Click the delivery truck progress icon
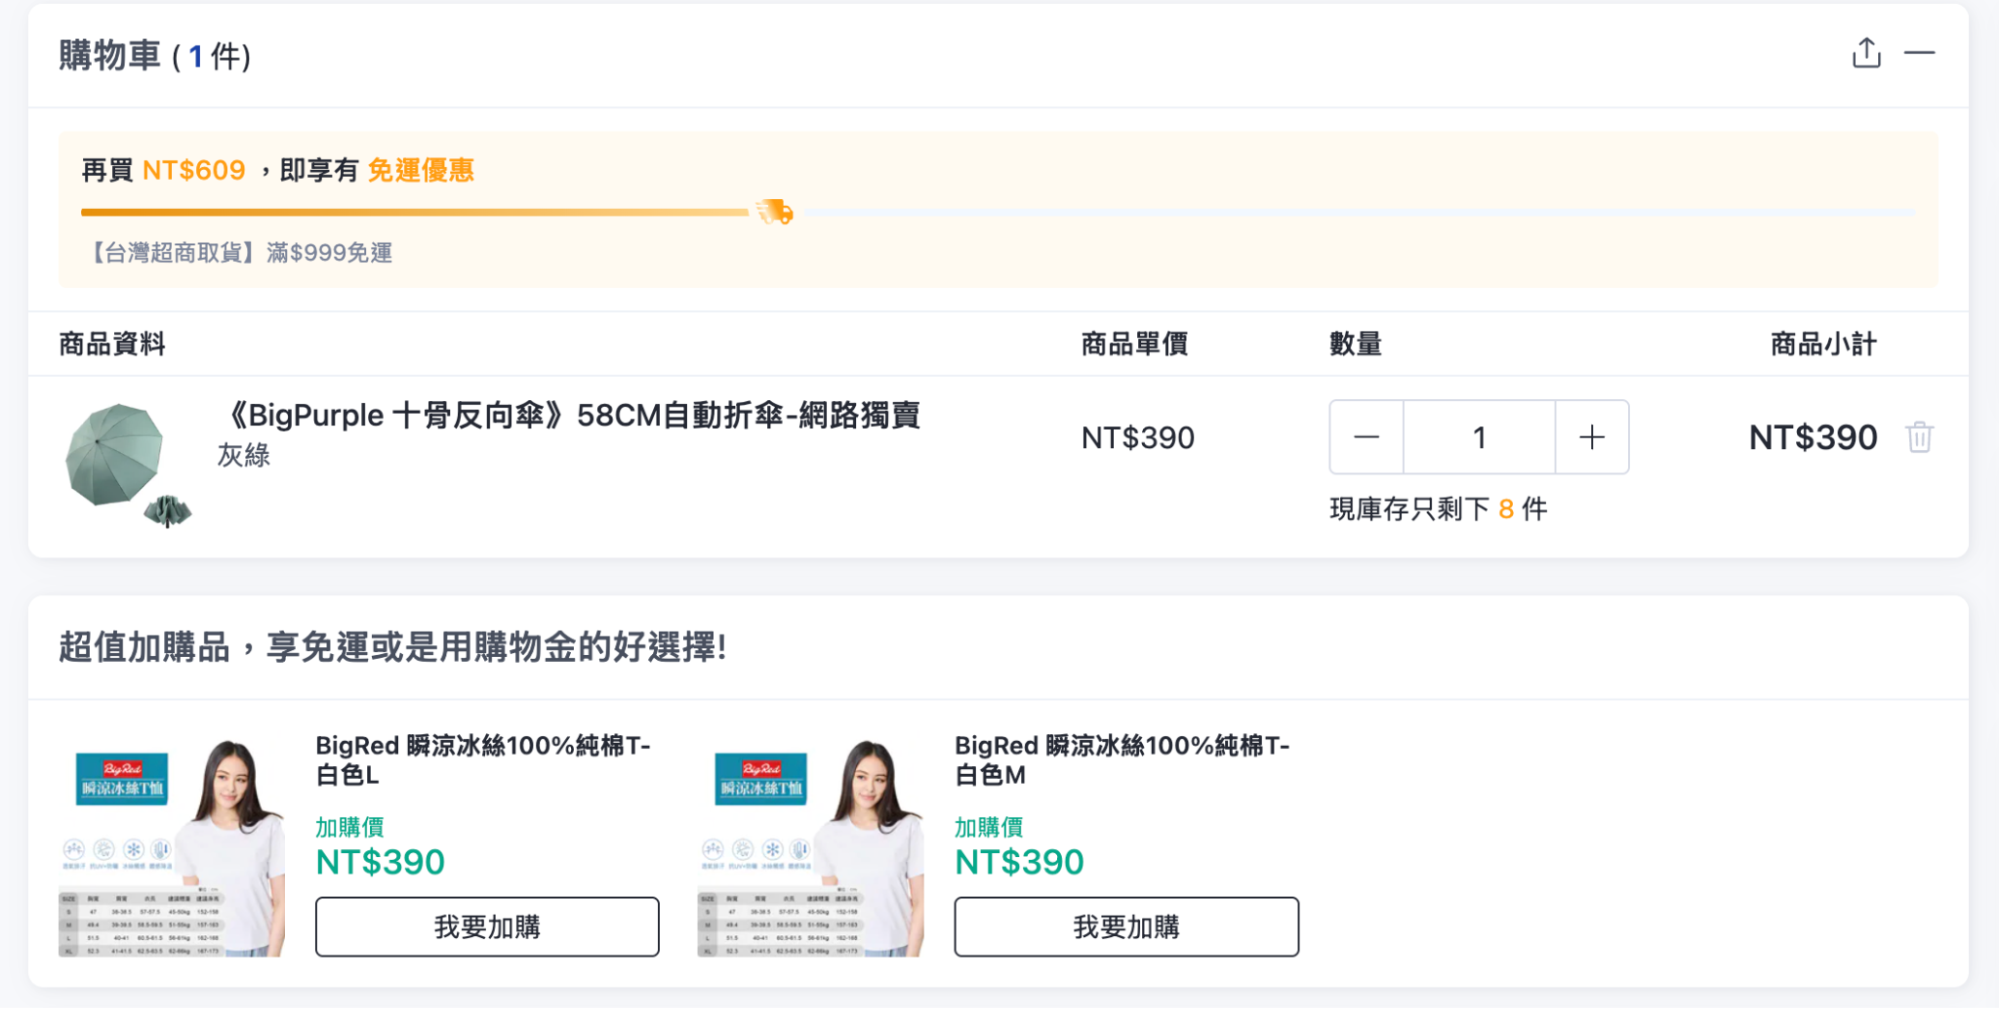The image size is (1999, 1009). point(775,212)
